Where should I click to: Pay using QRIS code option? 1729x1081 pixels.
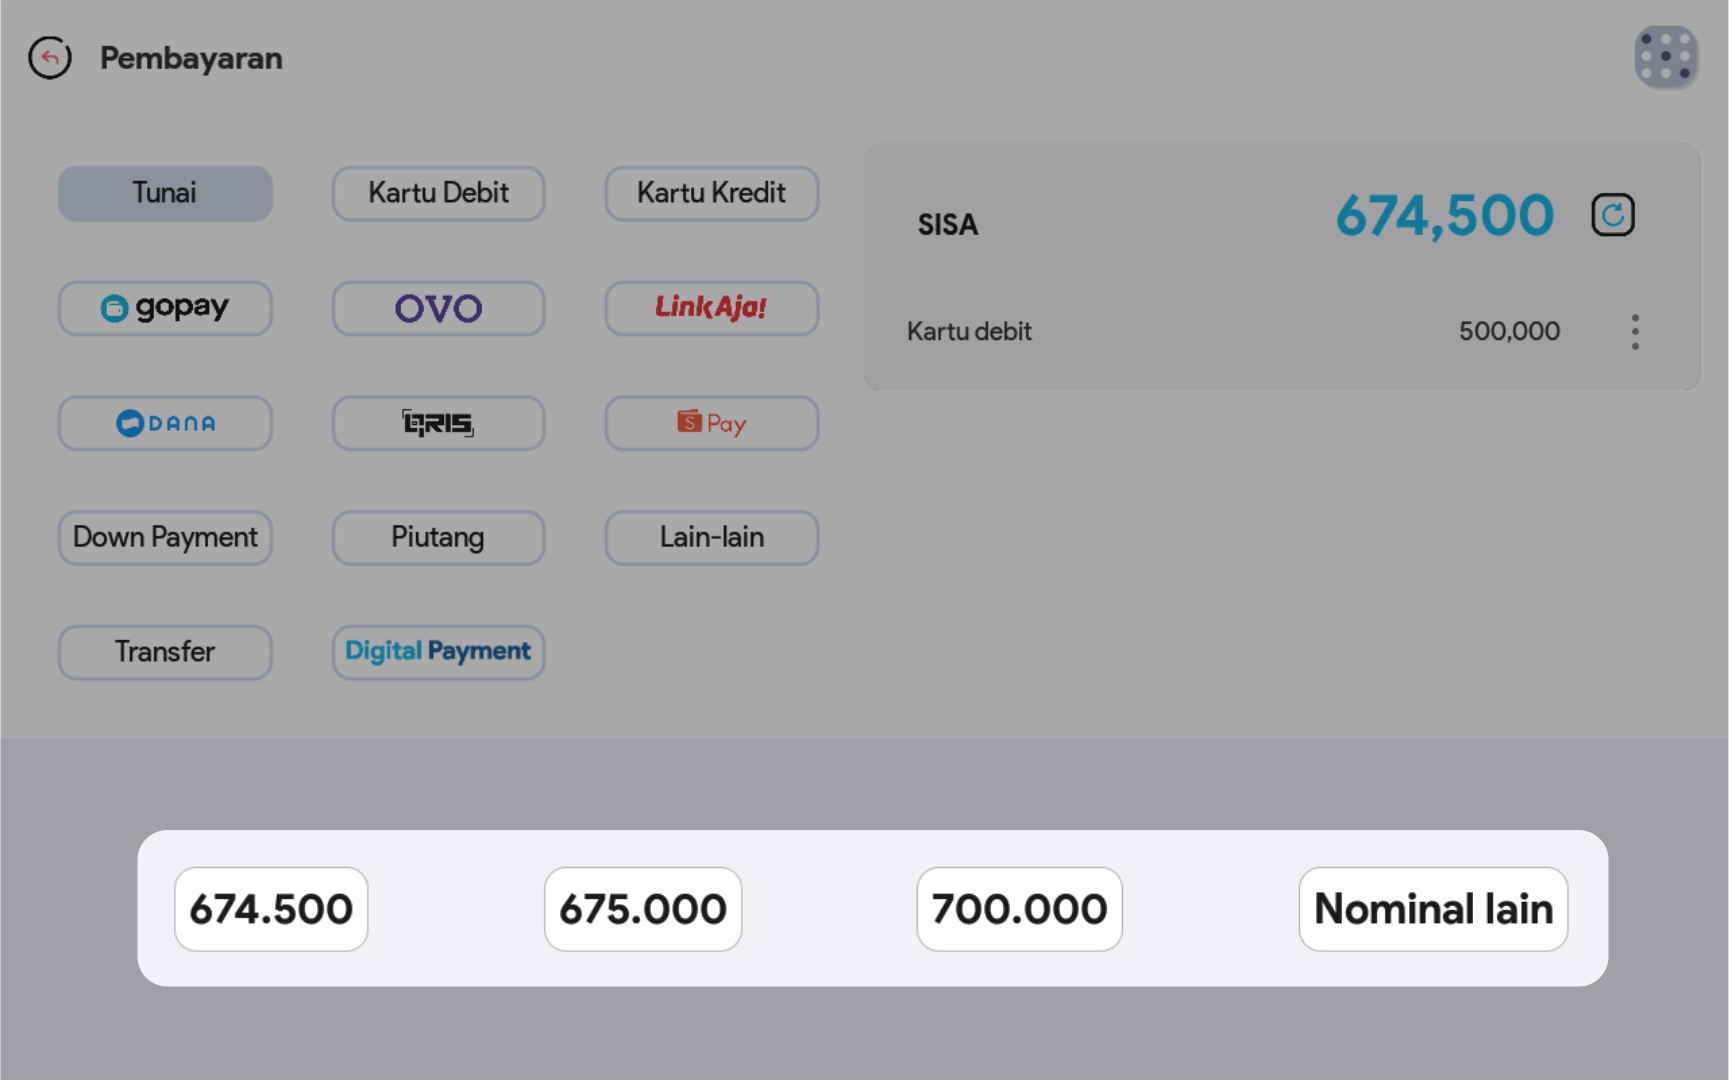tap(438, 423)
